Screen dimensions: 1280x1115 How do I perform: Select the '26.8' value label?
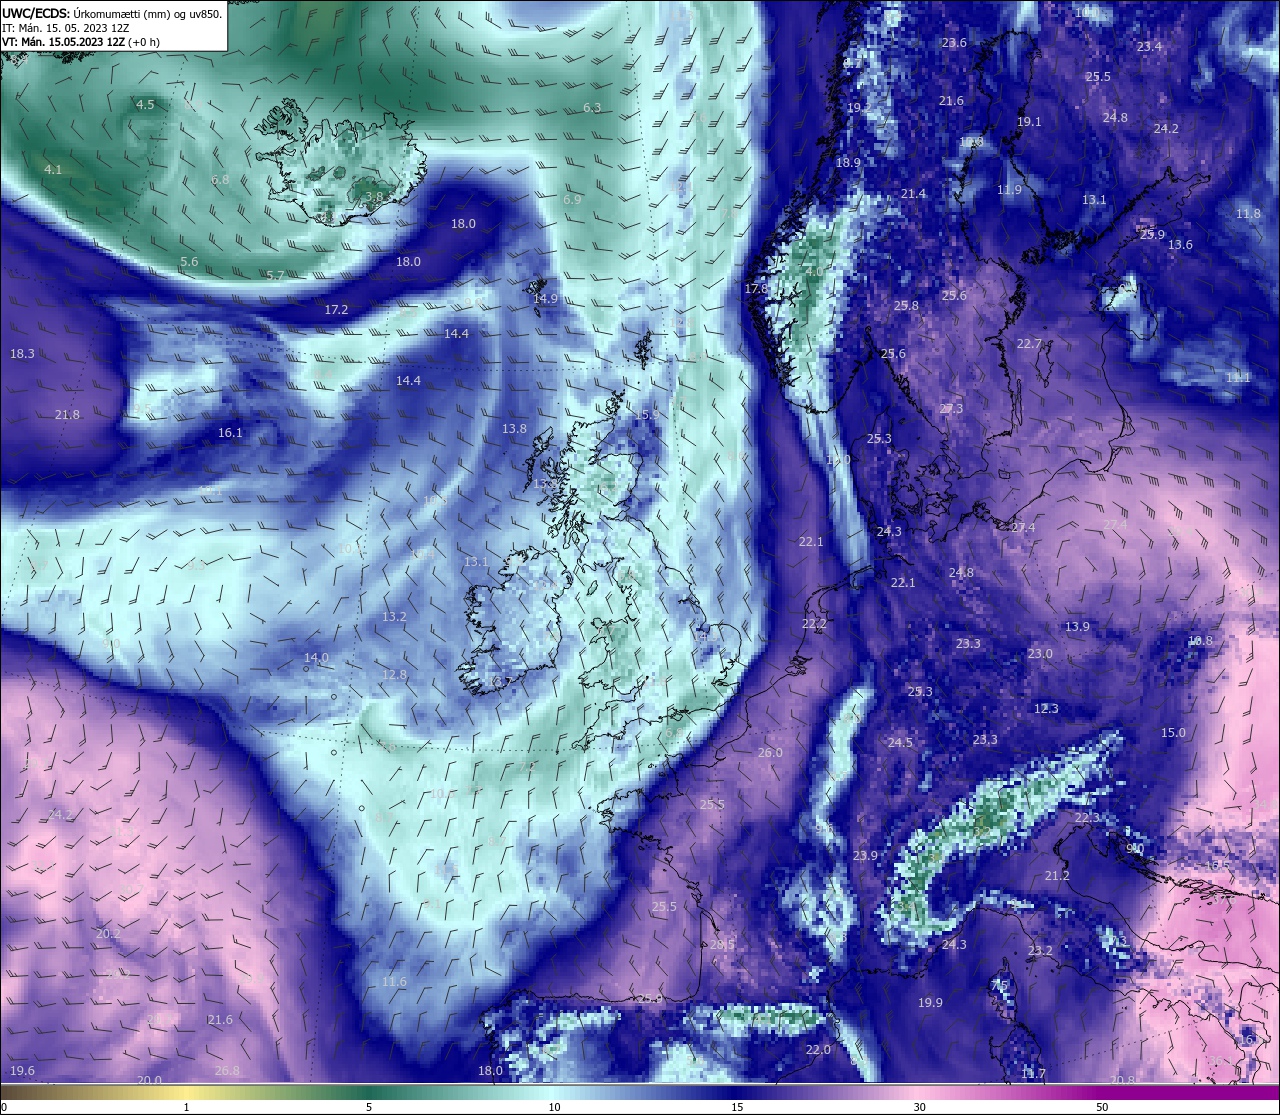(227, 1071)
